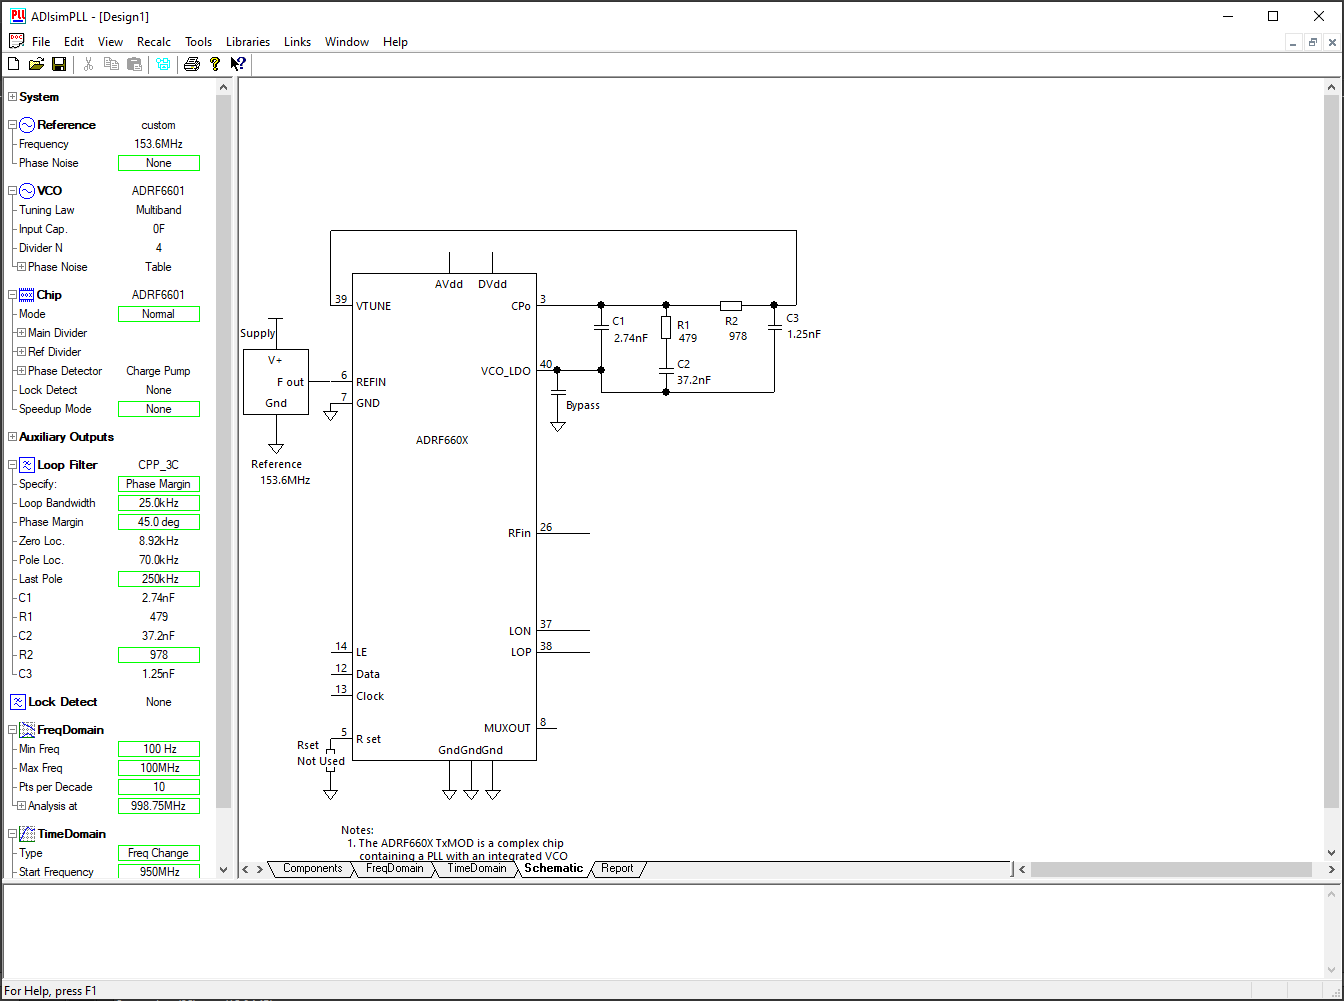1344x1001 pixels.
Task: Click the ADIsimPLL title bar app icon
Action: pyautogui.click(x=17, y=16)
